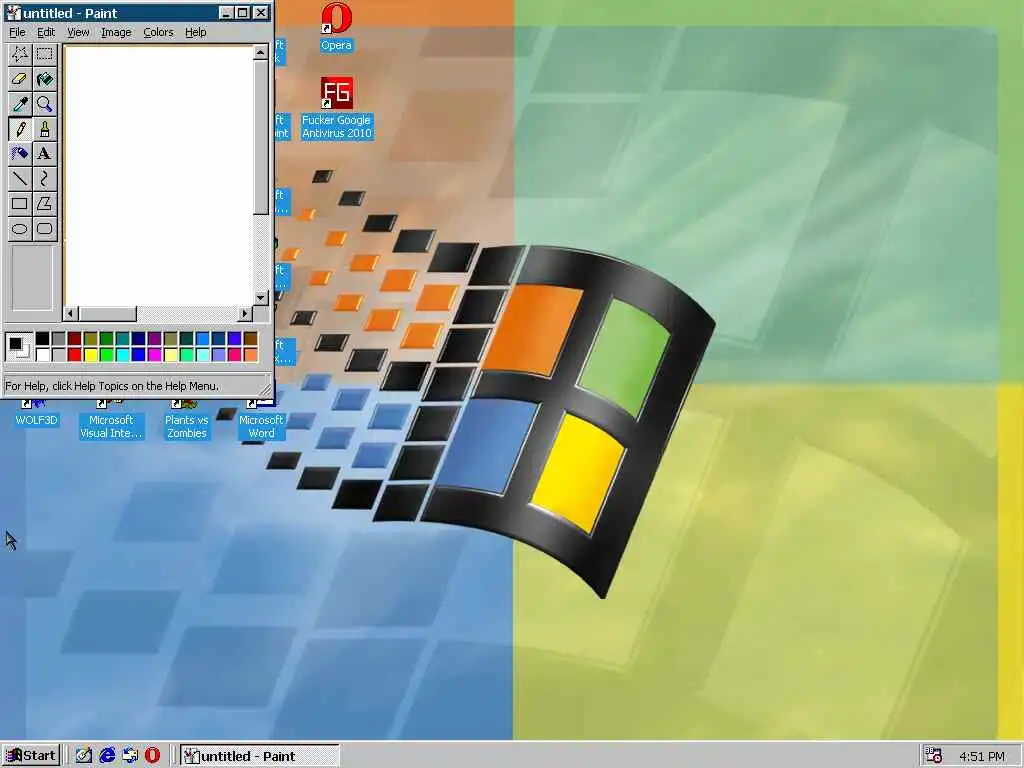This screenshot has width=1024, height=768.
Task: Click the system tray scheduler icon
Action: pyautogui.click(x=934, y=756)
